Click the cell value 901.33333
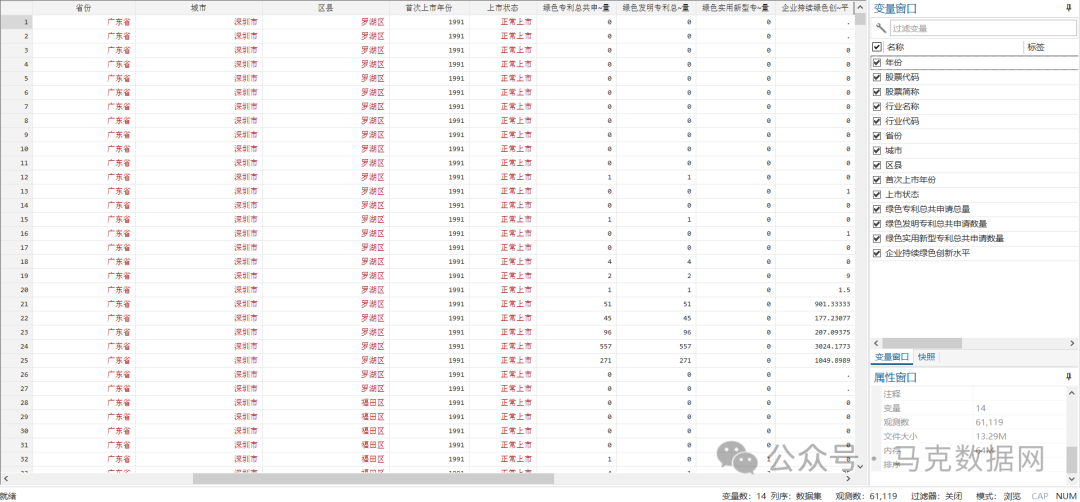The height and width of the screenshot is (502, 1080). click(x=815, y=304)
